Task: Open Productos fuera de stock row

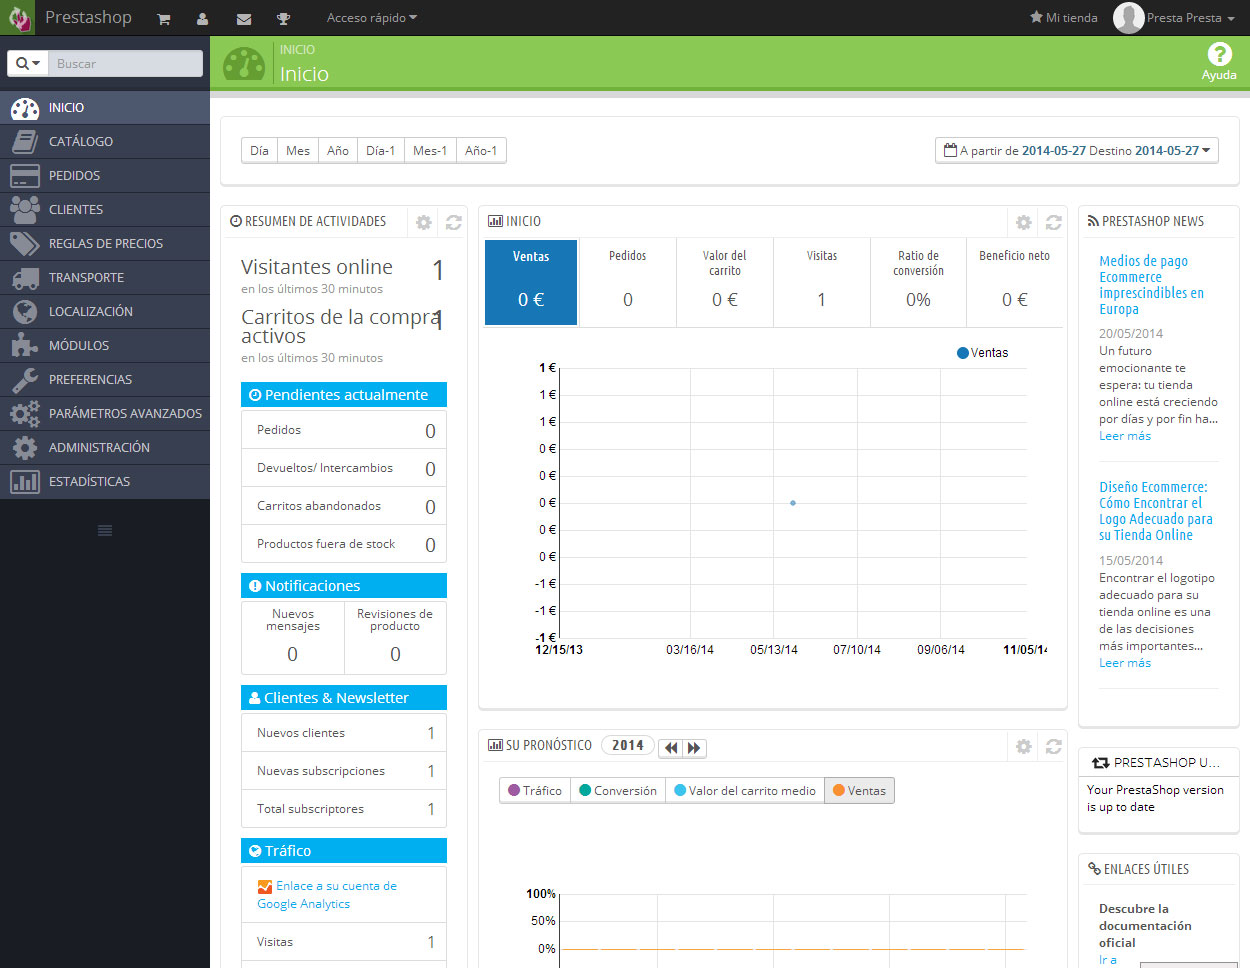Action: point(344,544)
